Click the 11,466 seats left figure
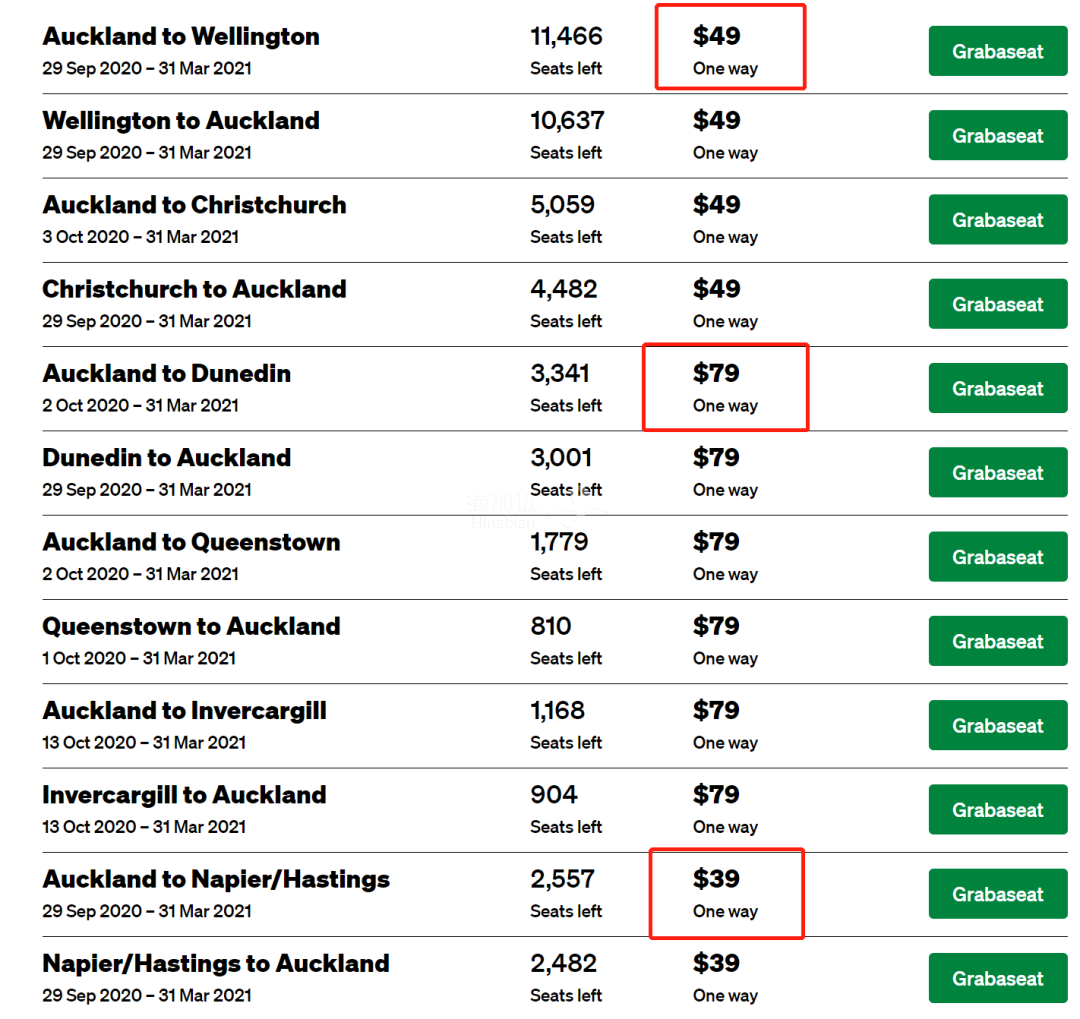1080x1019 pixels. [x=566, y=37]
